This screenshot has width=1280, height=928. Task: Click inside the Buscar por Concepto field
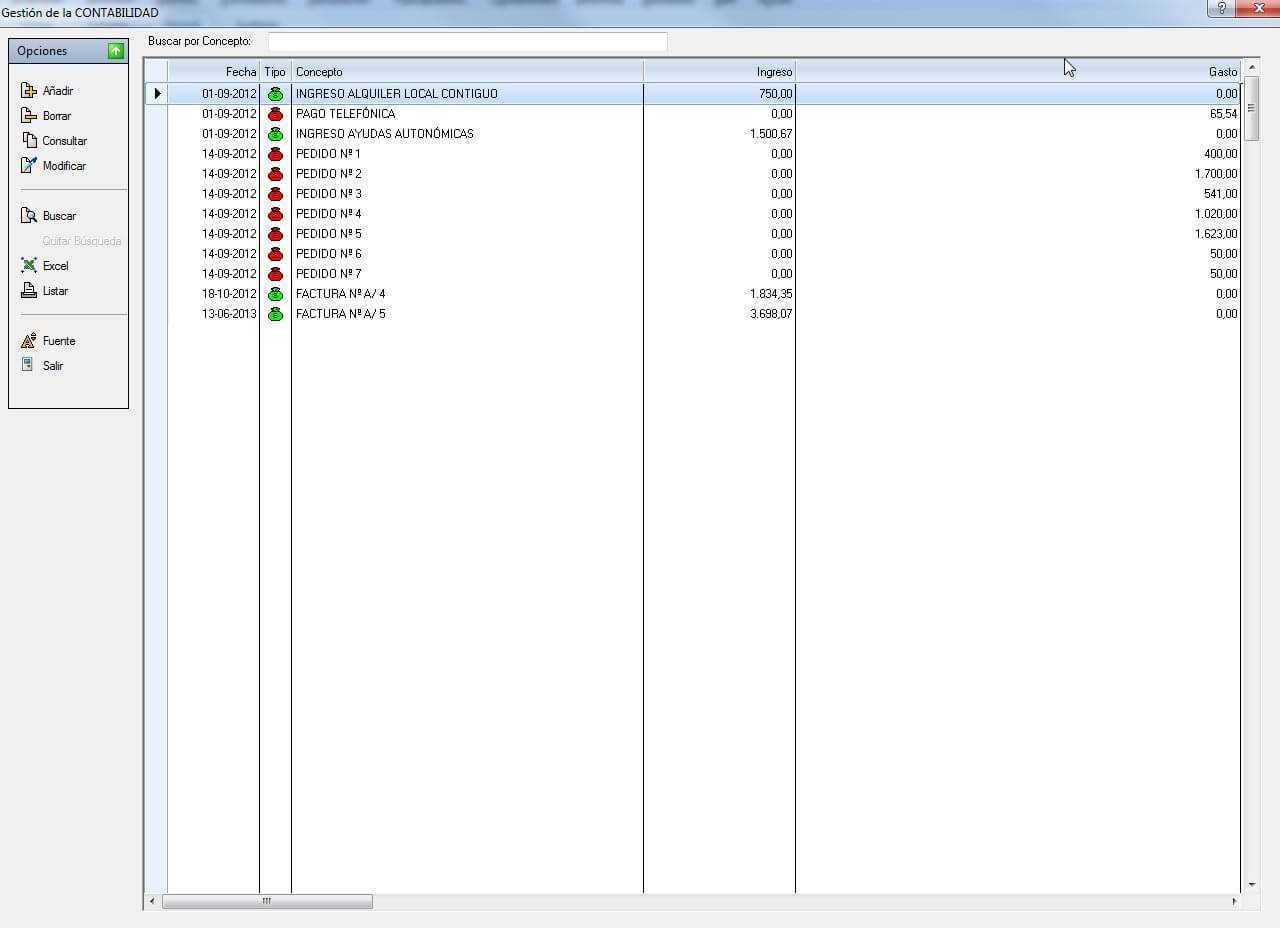pos(467,41)
